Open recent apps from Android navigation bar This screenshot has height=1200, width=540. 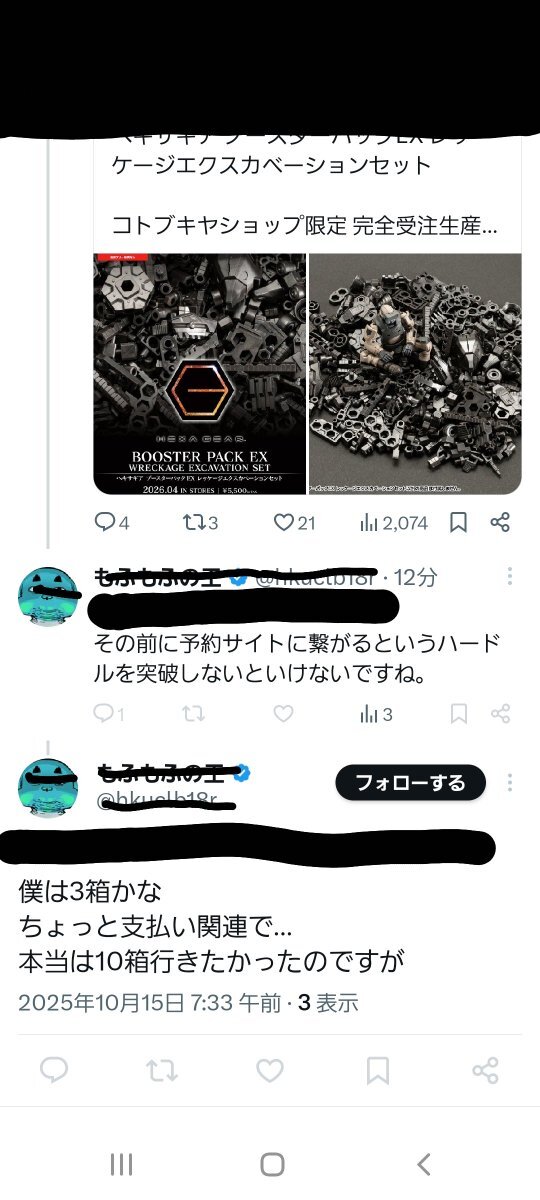[x=121, y=1164]
